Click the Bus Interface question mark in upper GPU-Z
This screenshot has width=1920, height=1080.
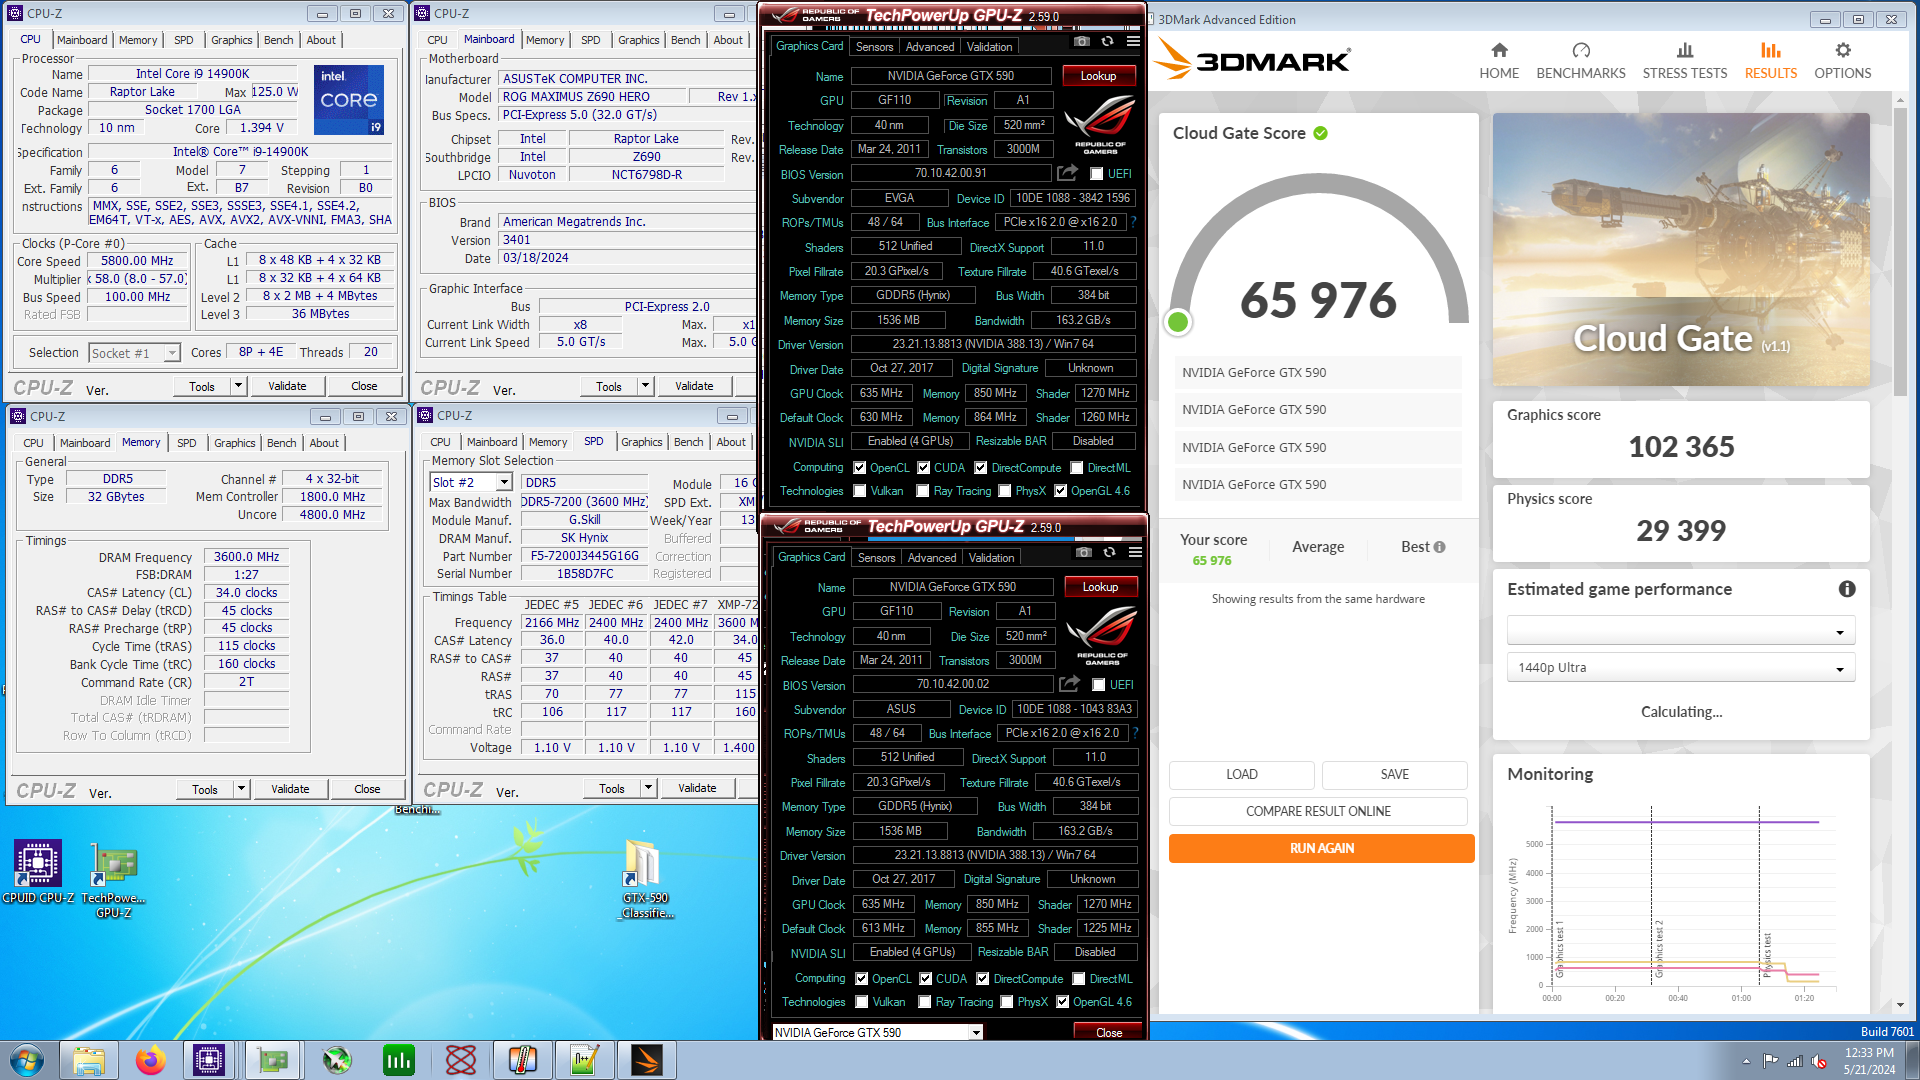pyautogui.click(x=1133, y=222)
